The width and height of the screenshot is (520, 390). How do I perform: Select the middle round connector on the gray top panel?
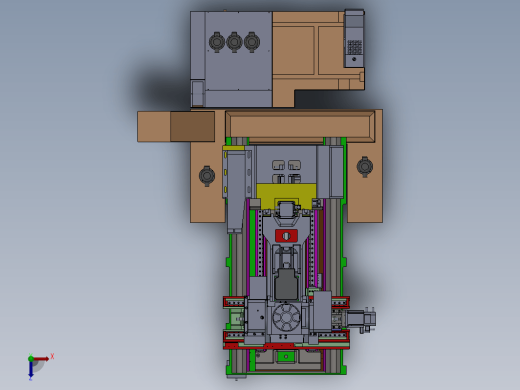tap(234, 42)
